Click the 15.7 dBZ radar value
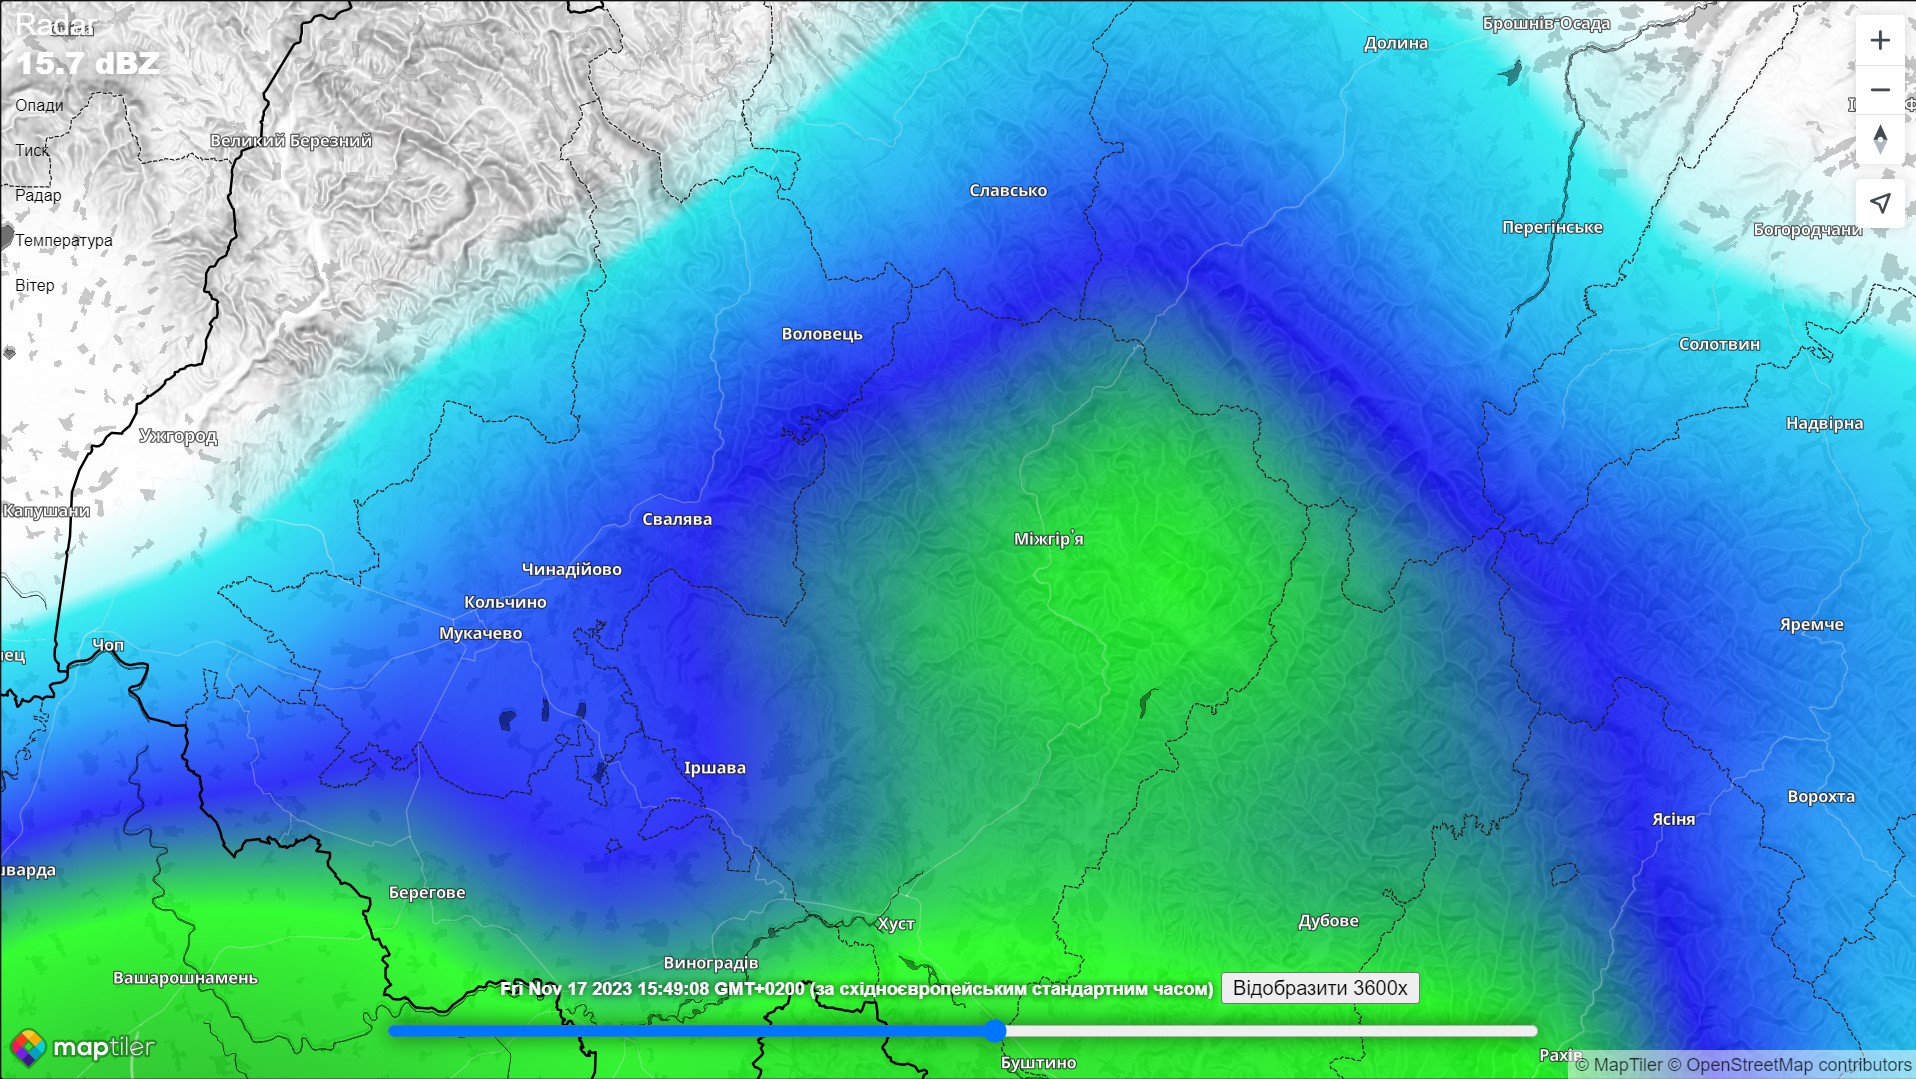 point(88,63)
